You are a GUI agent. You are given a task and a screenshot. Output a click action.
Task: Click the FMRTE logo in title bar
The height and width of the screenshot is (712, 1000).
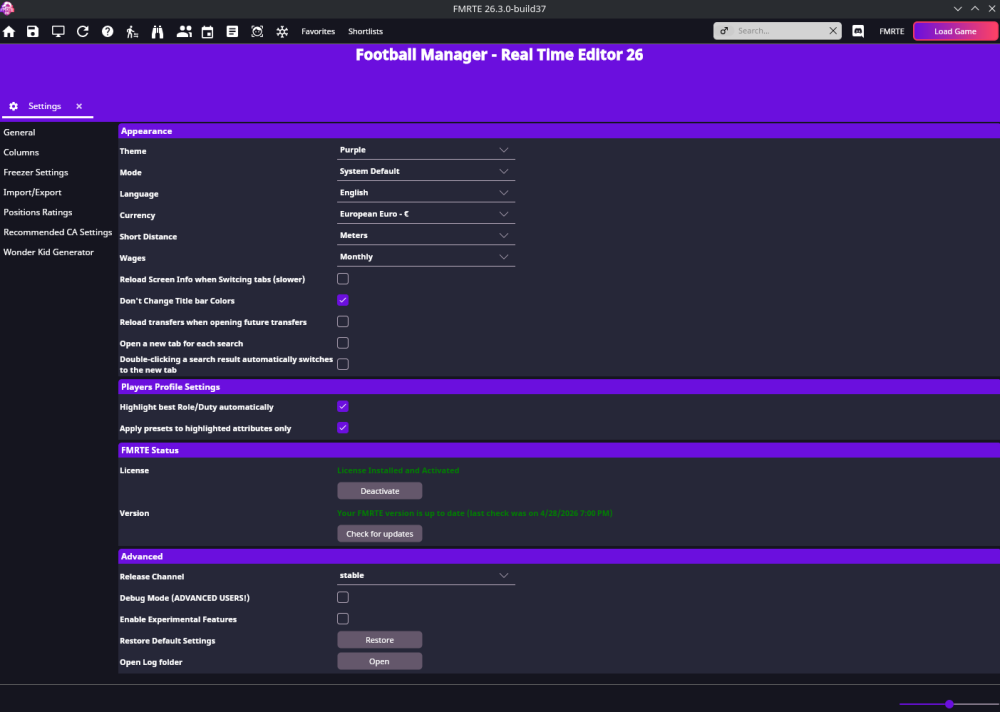(8, 8)
